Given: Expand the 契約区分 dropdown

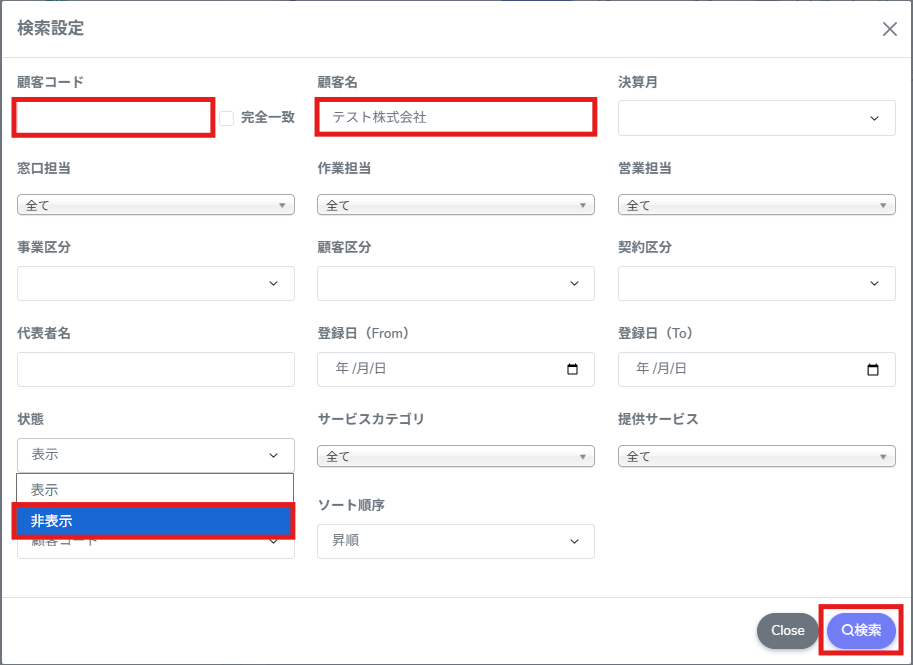Looking at the screenshot, I should [756, 284].
